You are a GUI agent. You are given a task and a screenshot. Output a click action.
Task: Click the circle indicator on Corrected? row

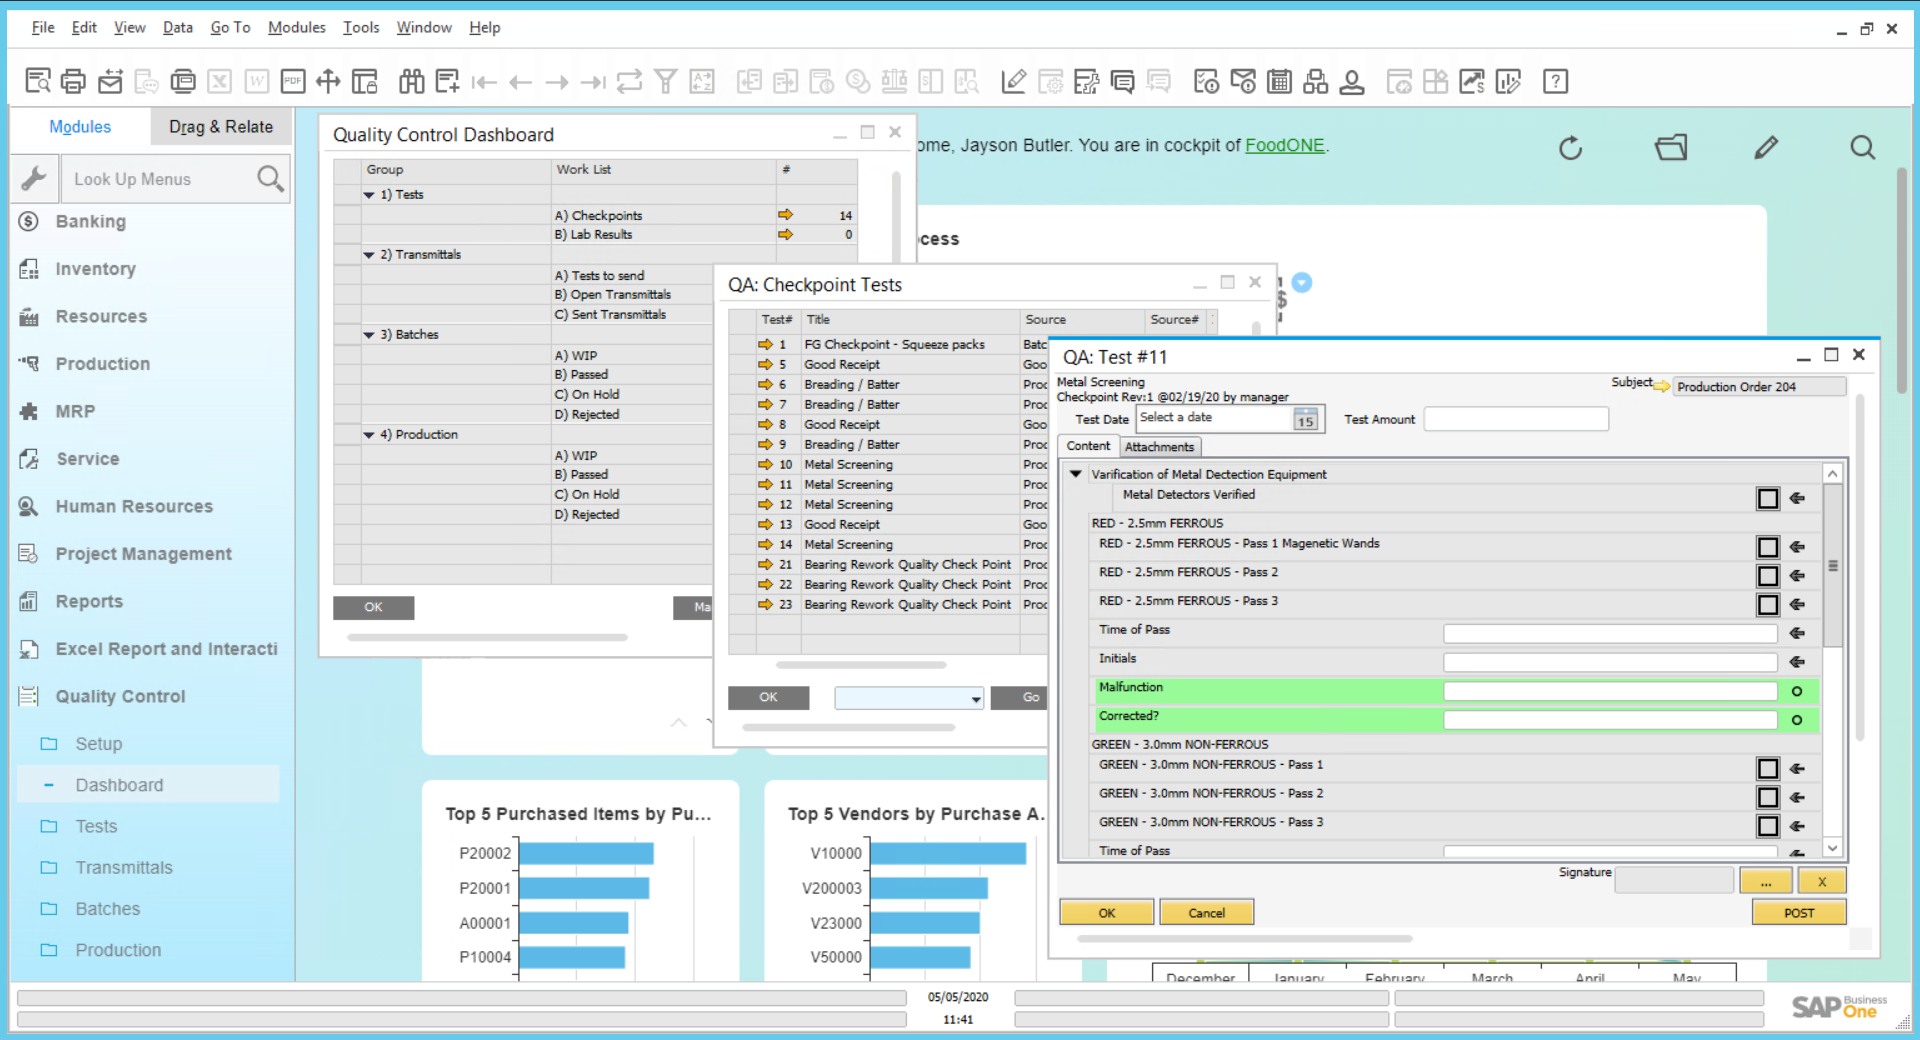click(1797, 720)
